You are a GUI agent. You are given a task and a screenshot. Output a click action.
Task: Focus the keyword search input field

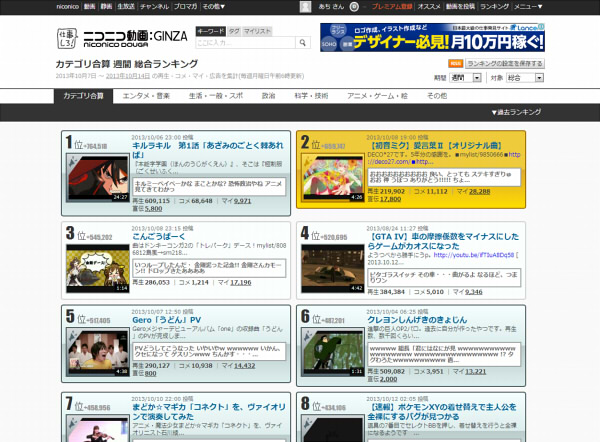(x=245, y=42)
